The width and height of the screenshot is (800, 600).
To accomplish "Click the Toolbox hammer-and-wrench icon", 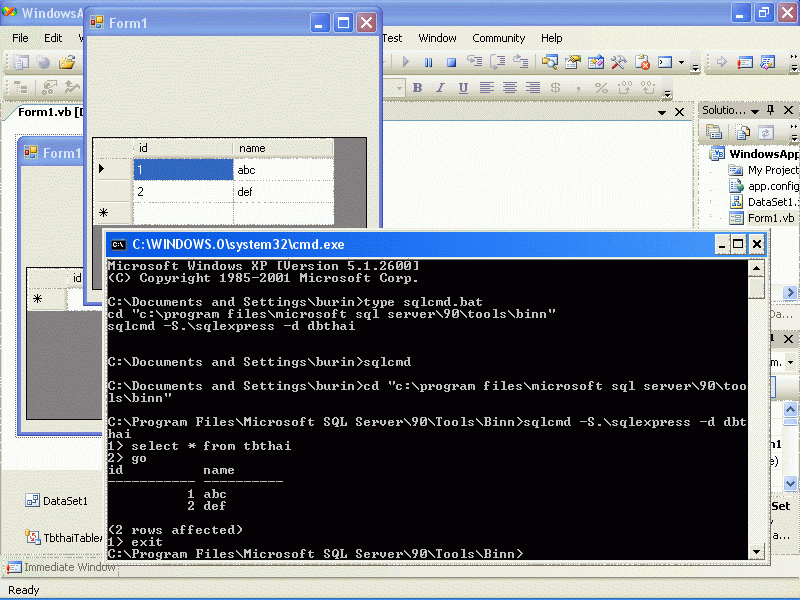I will (x=618, y=62).
